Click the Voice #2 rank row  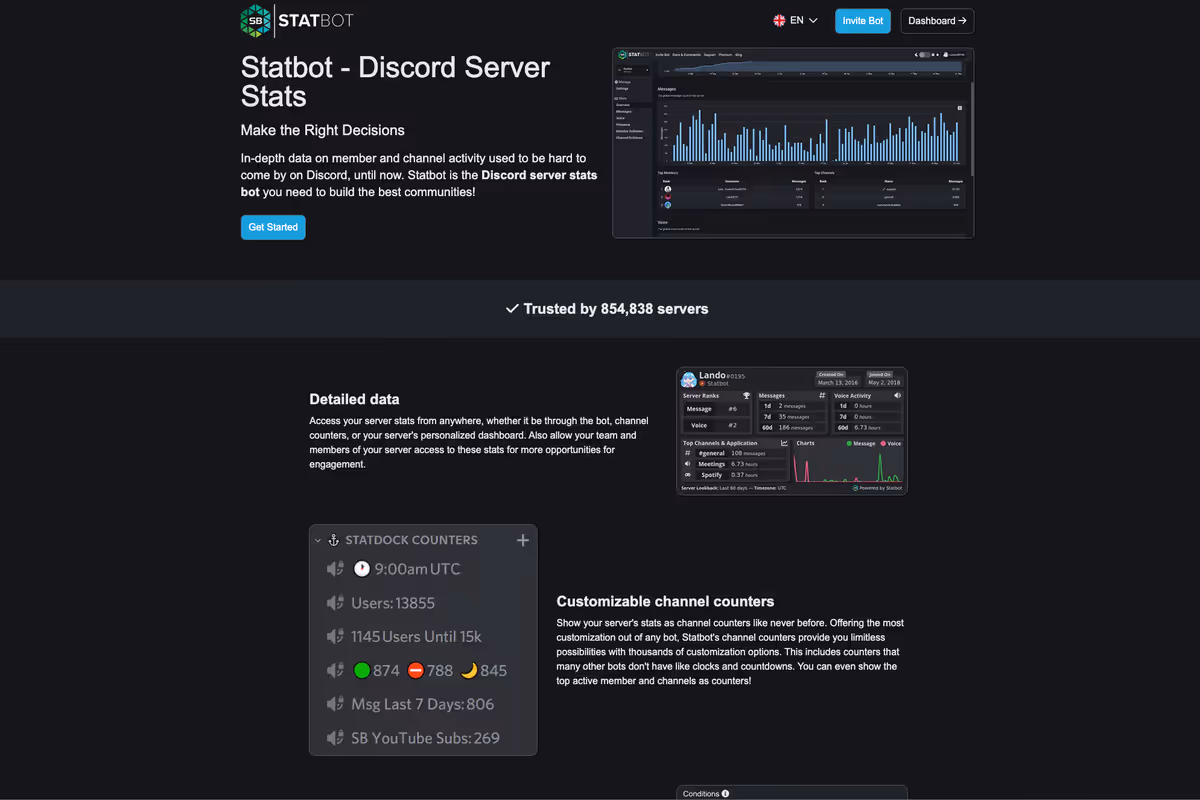pos(716,425)
